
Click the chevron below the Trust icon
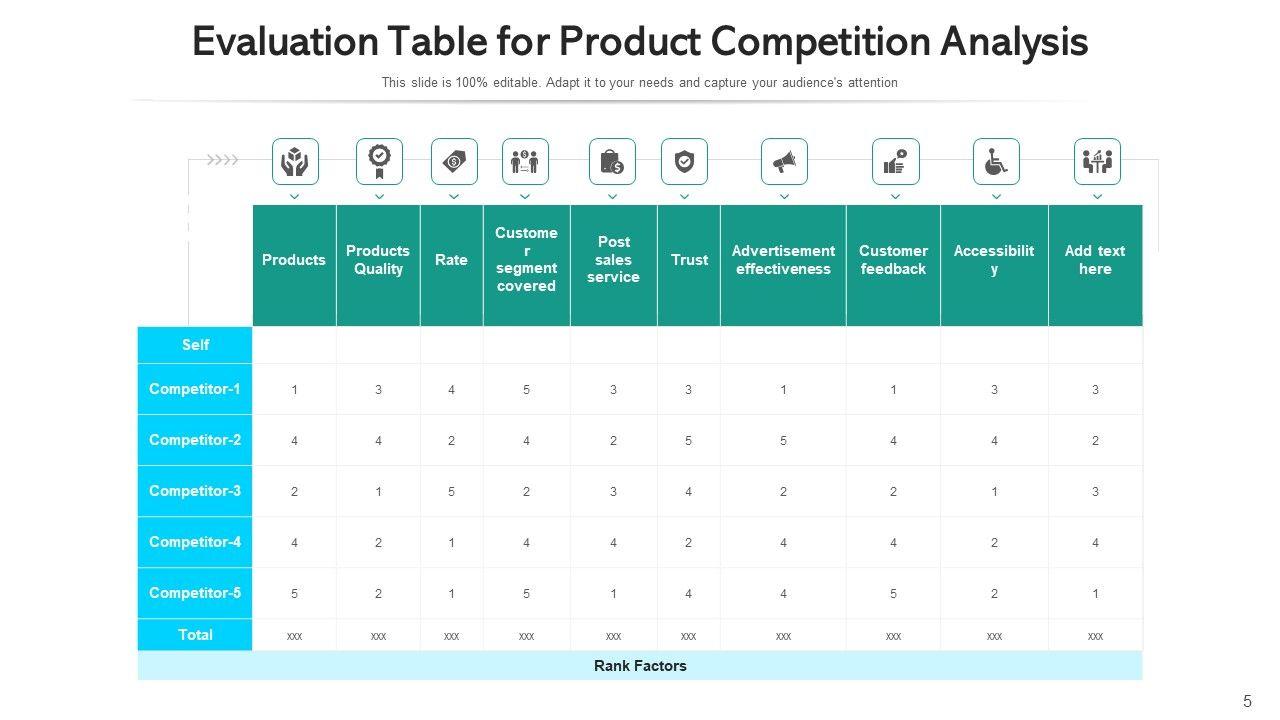point(684,197)
